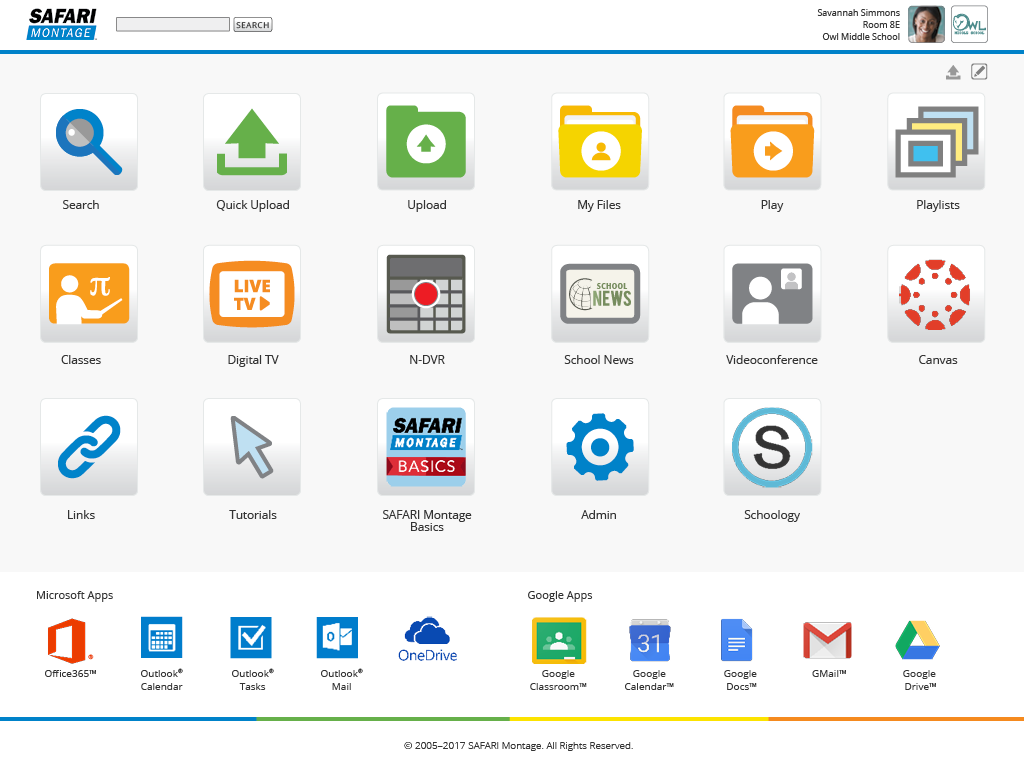Focus the search text field
Image resolution: width=1024 pixels, height=768 pixels.
coord(173,24)
